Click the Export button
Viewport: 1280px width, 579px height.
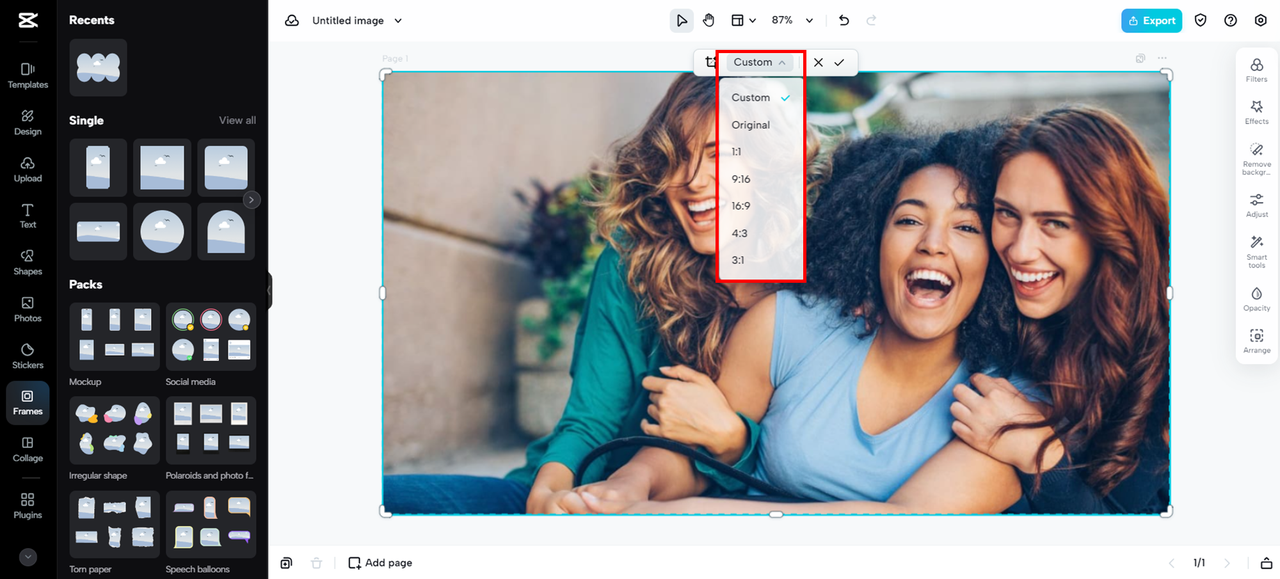pos(1151,20)
